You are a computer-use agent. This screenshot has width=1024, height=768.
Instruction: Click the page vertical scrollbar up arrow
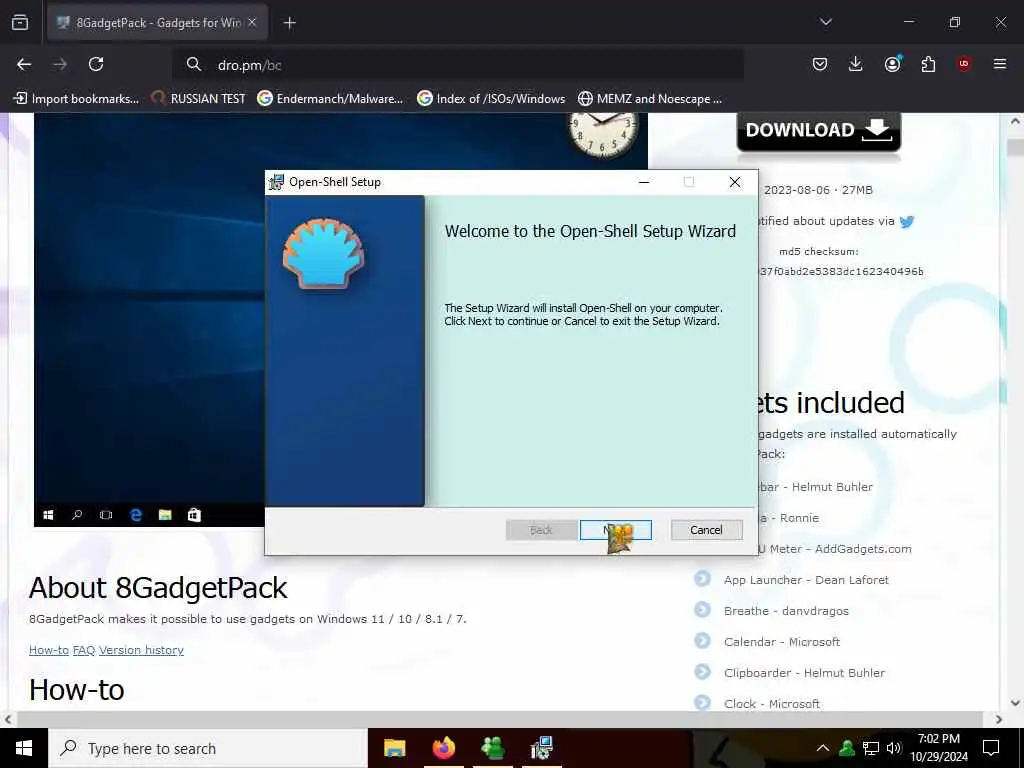click(1015, 121)
